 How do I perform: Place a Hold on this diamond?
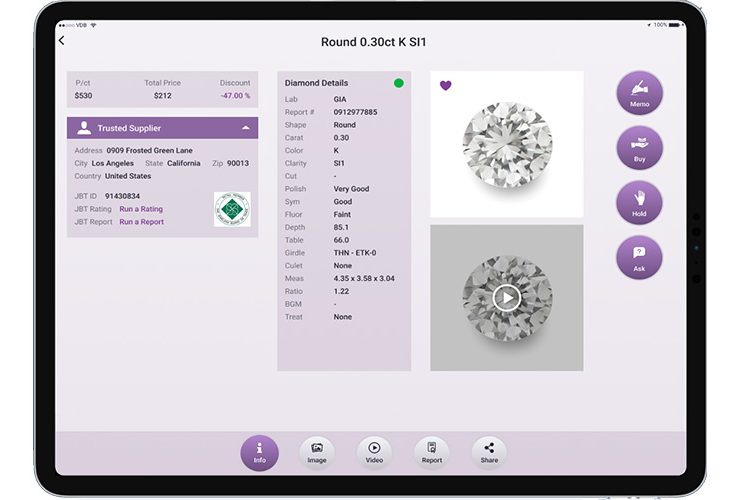point(639,202)
